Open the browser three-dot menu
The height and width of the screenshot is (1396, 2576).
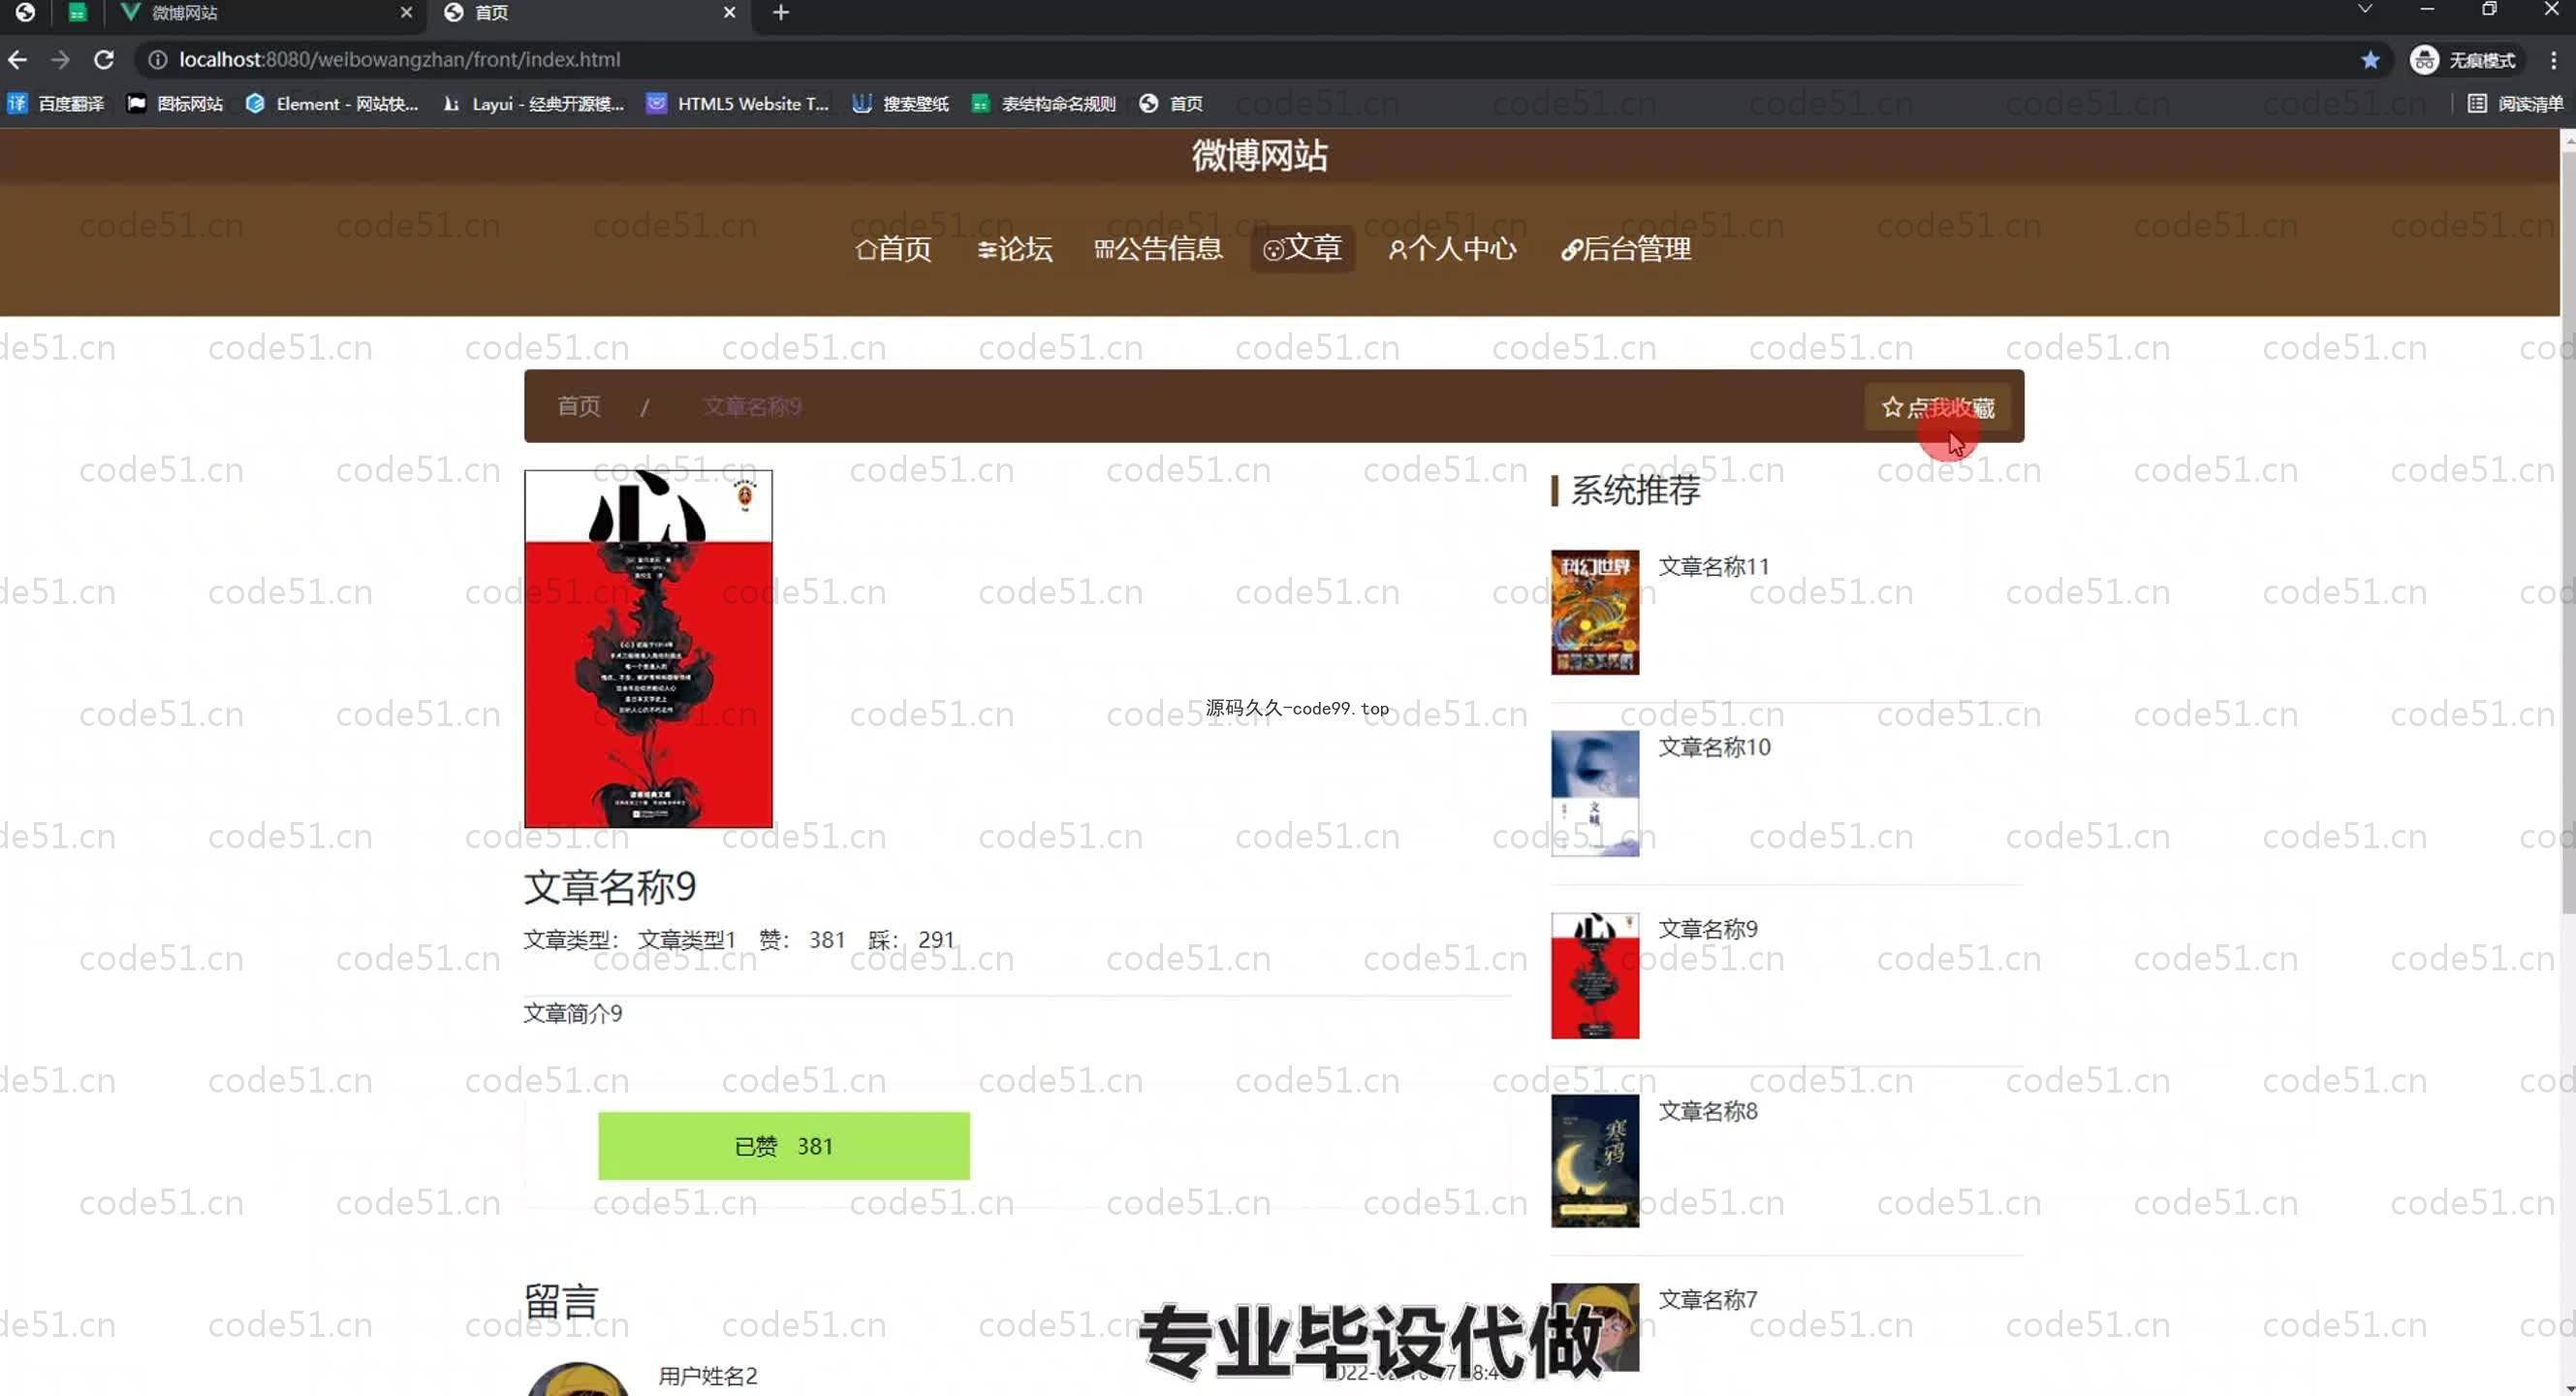[2553, 60]
